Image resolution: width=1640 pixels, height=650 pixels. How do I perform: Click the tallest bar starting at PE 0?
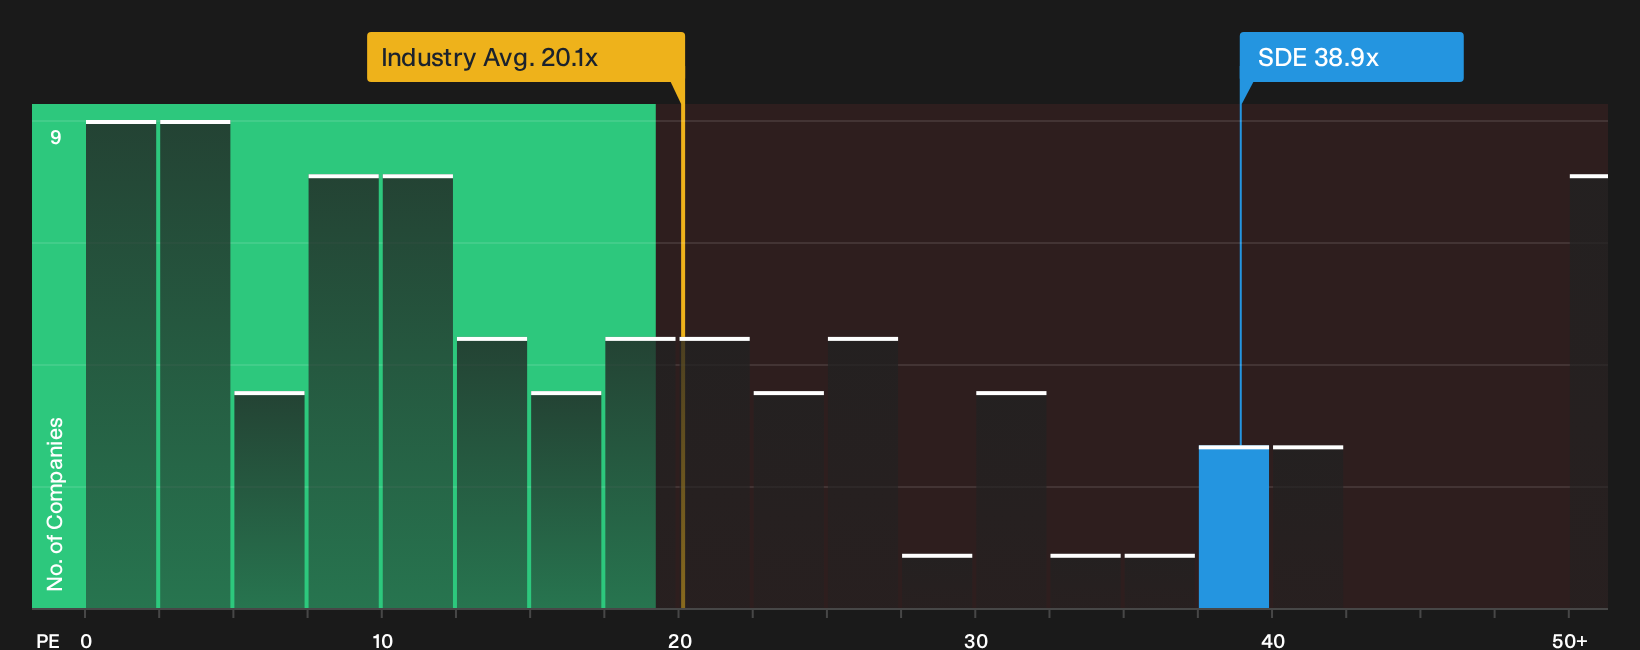click(x=121, y=364)
